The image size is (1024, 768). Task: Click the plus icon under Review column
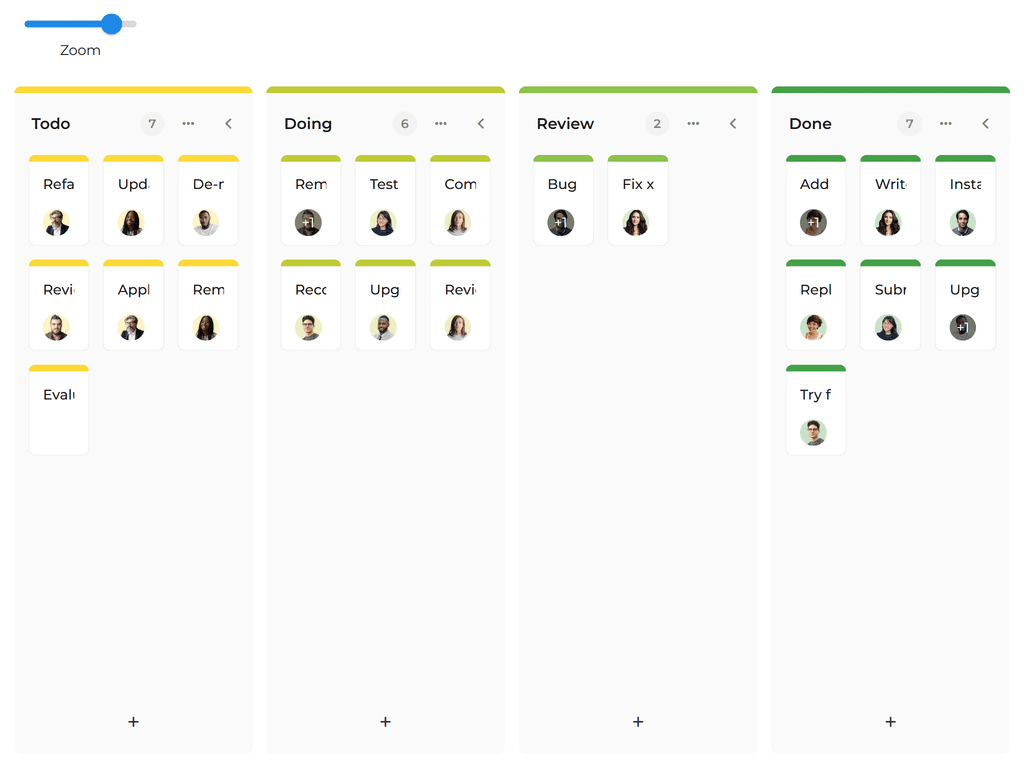point(638,721)
